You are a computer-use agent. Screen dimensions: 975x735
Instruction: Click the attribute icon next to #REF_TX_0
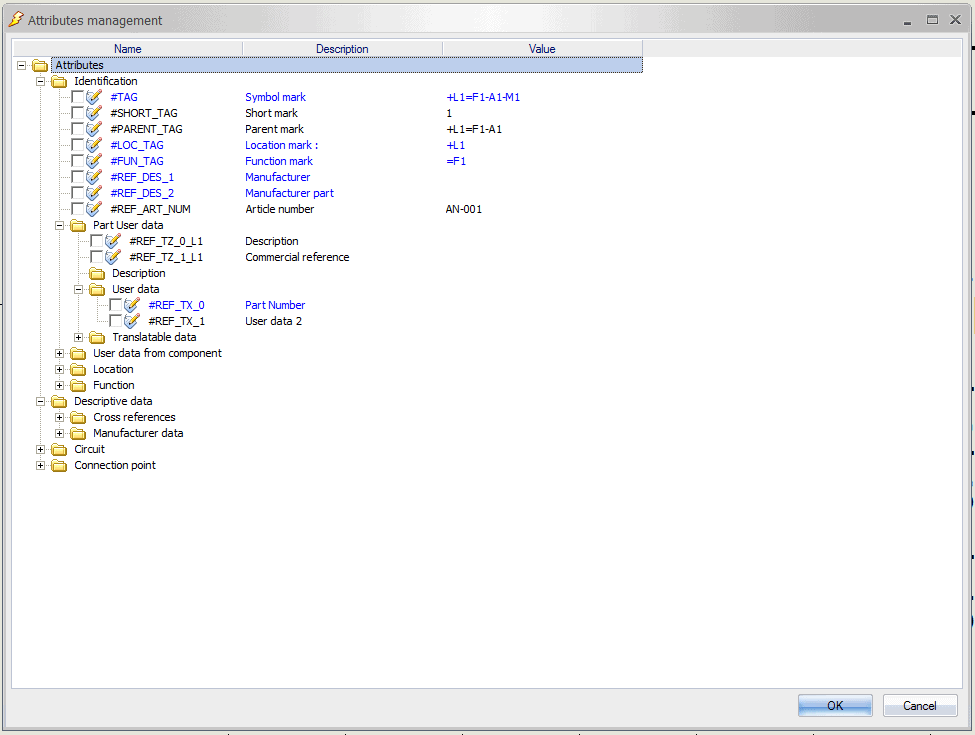point(133,305)
